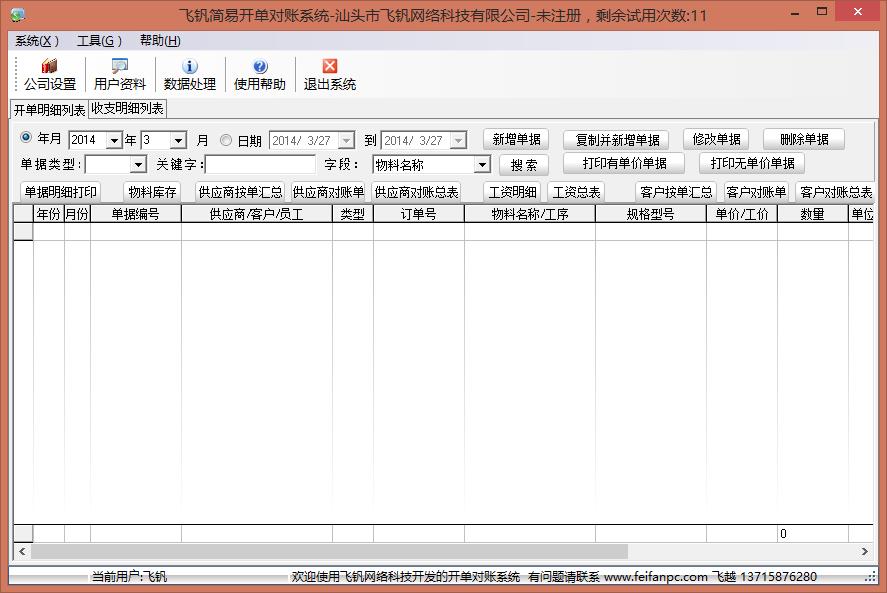Viewport: 887px width, 593px height.
Task: Click the 物料库存 button
Action: click(152, 192)
